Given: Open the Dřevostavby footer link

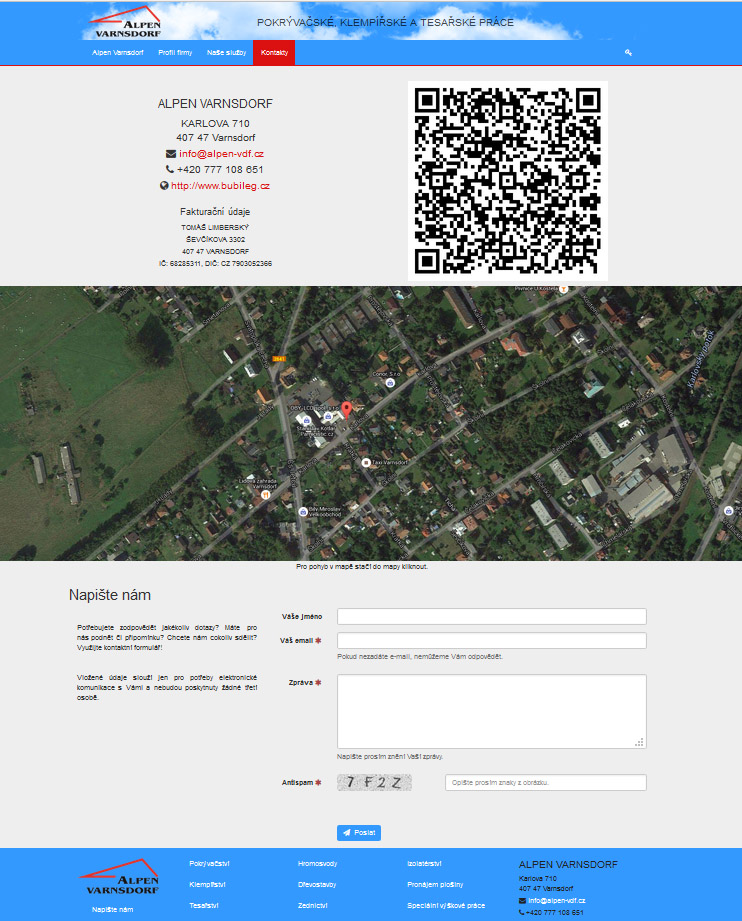Looking at the screenshot, I should coord(317,885).
